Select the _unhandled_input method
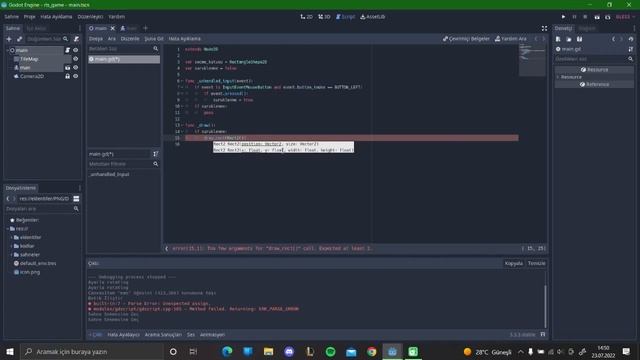 (109, 174)
